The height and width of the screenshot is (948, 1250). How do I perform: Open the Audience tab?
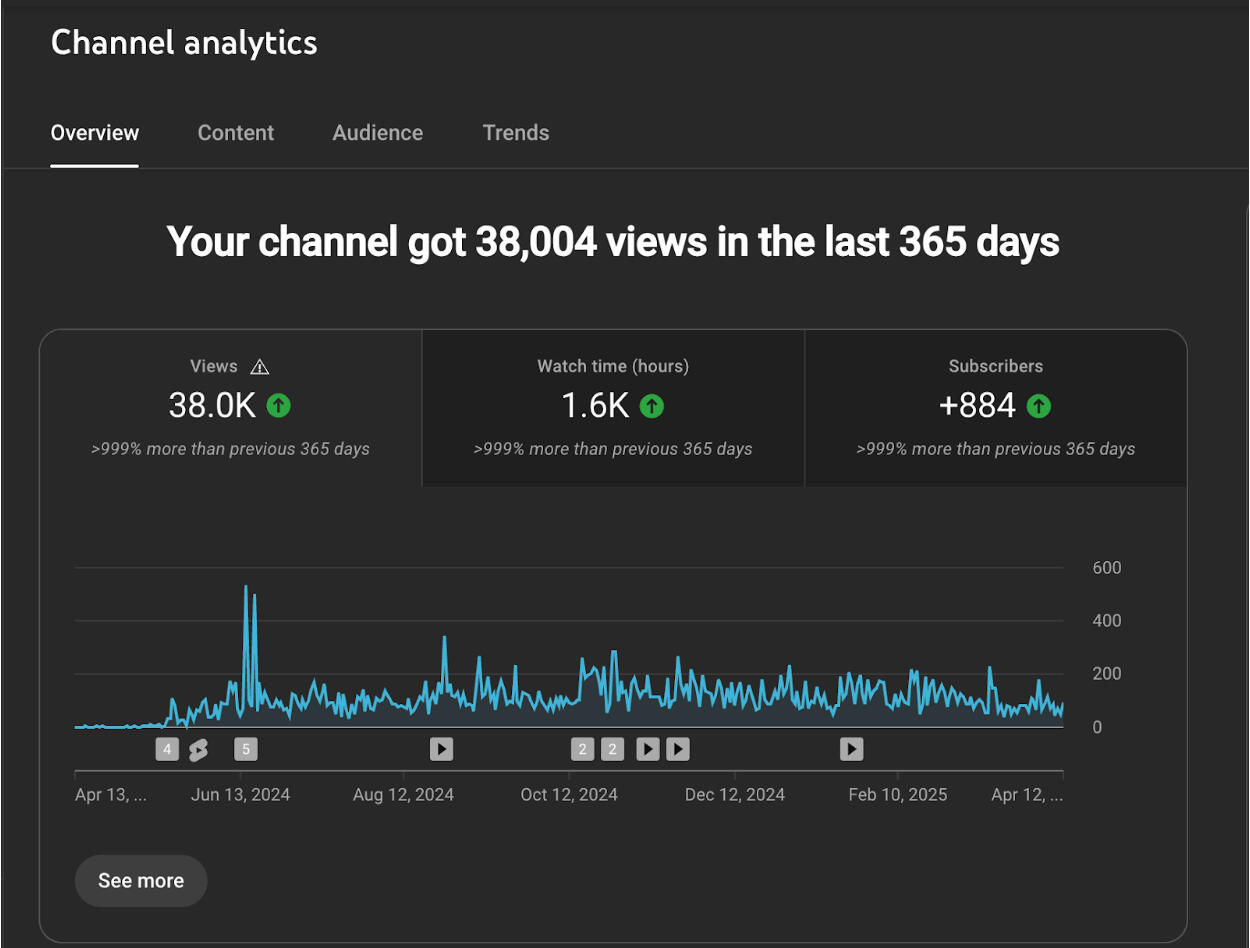378,133
